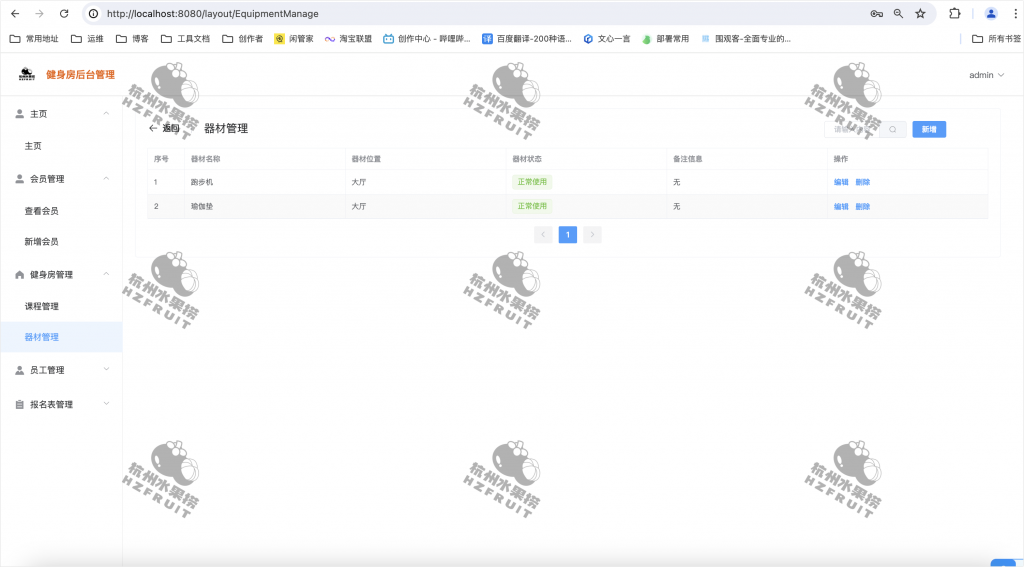Click the equipment search input field
This screenshot has height=567, width=1024.
pyautogui.click(x=852, y=129)
